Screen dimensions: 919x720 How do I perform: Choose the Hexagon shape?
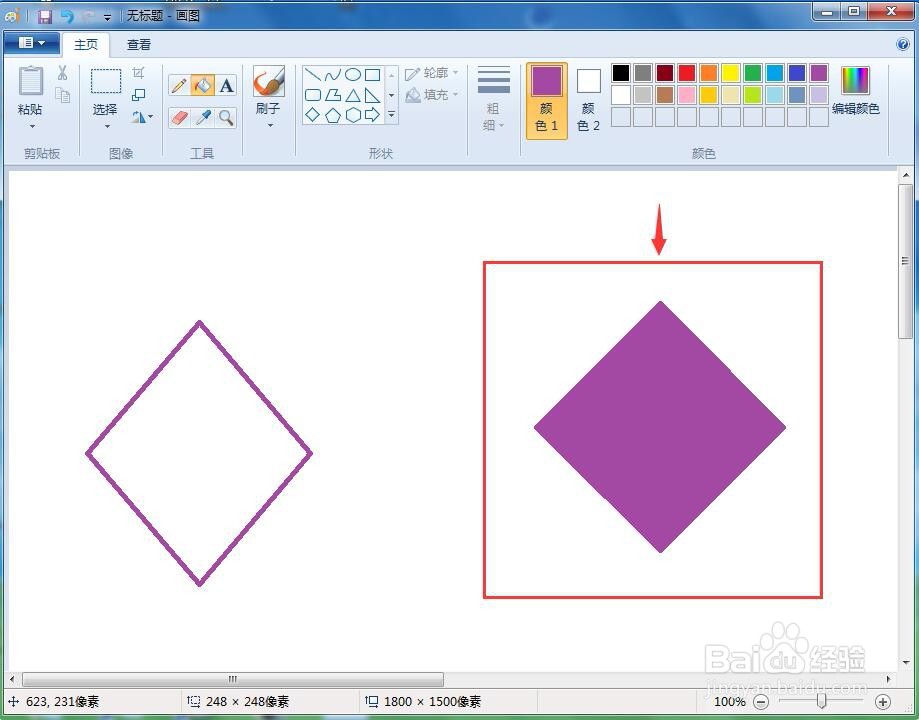click(x=353, y=115)
